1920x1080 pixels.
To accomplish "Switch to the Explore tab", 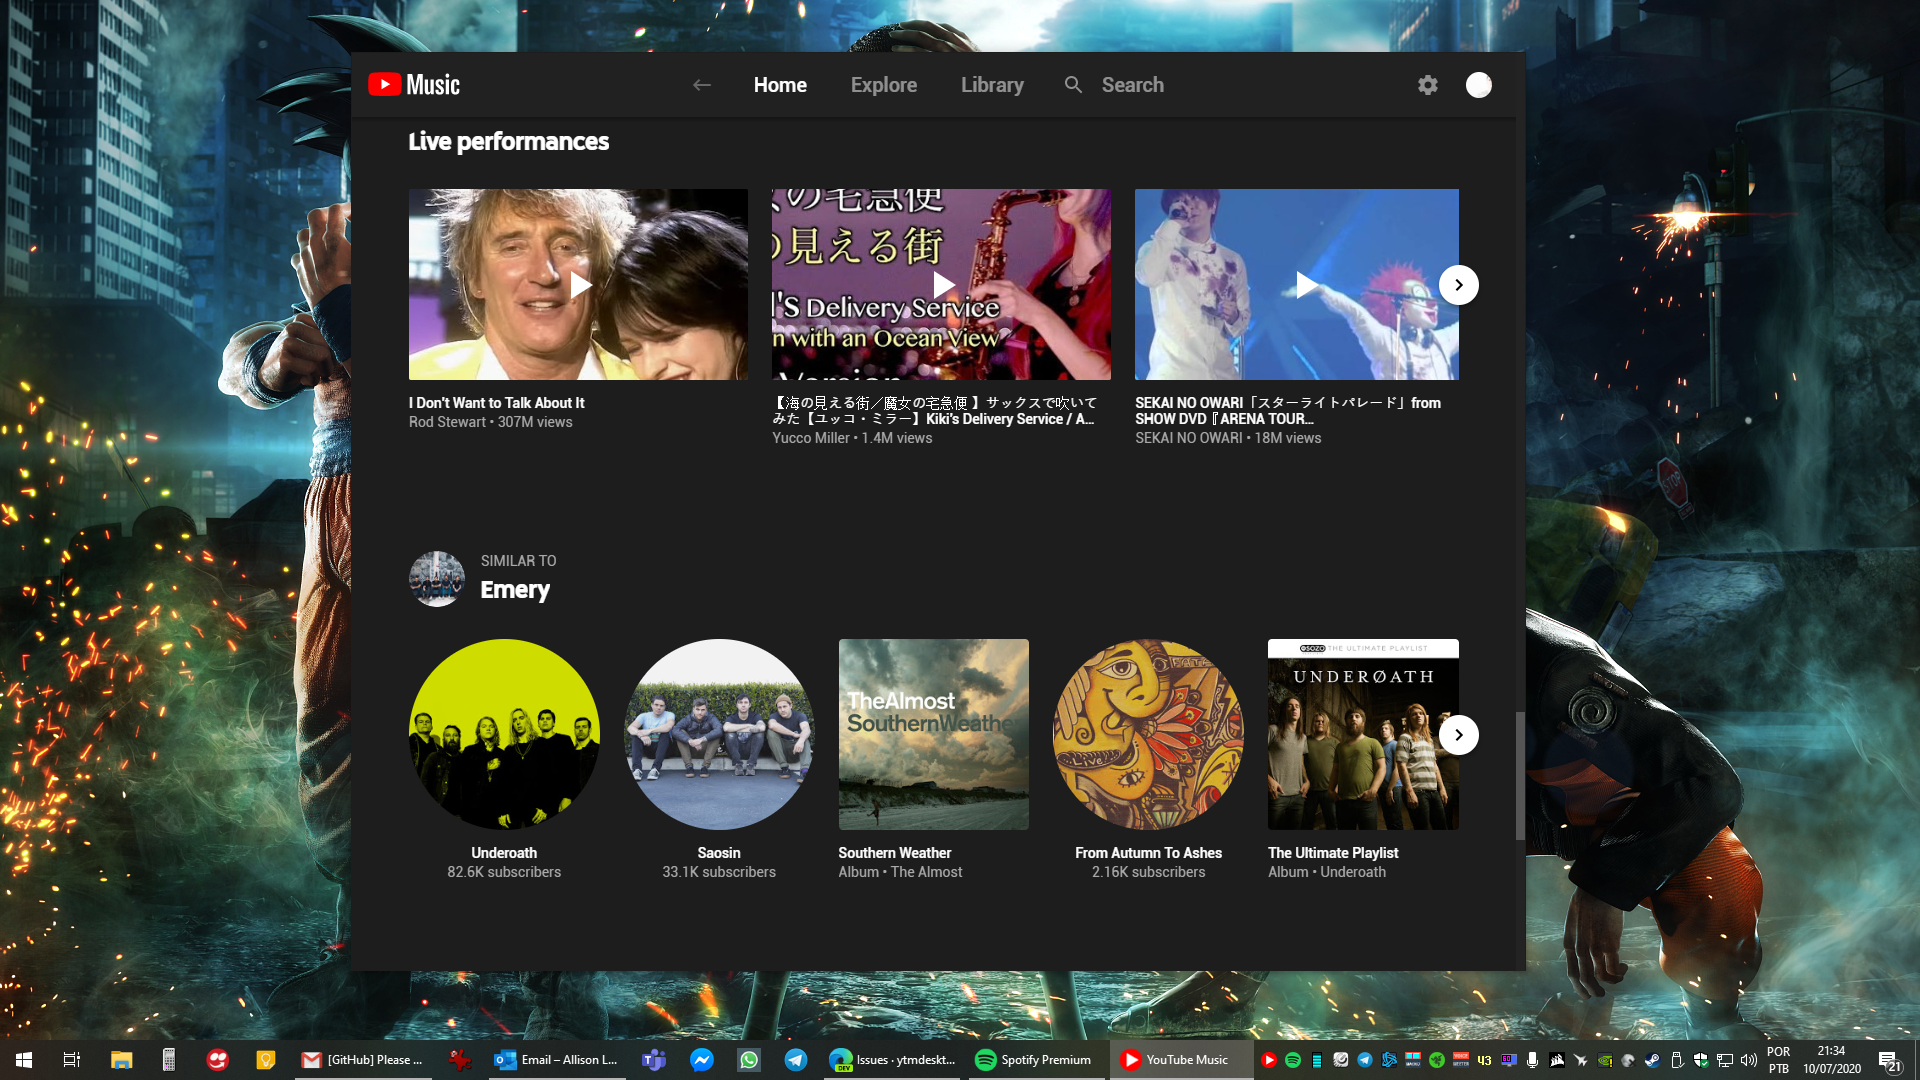I will [x=884, y=85].
